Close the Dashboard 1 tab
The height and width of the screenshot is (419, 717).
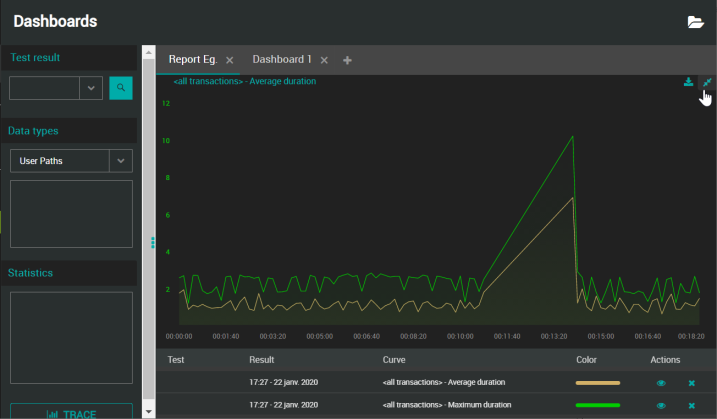click(x=324, y=60)
